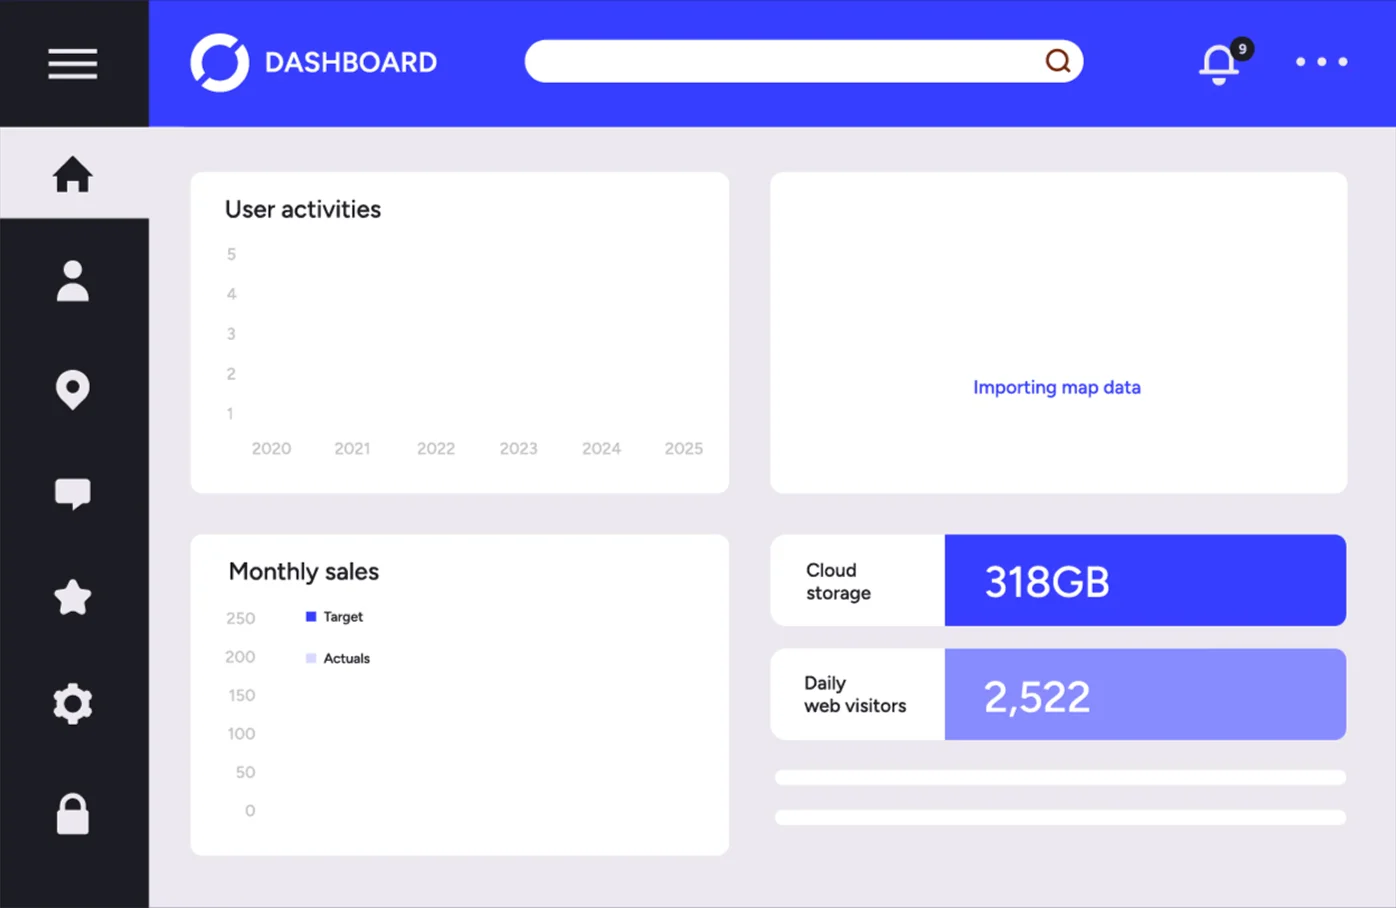Open favorites with the star icon
This screenshot has width=1396, height=908.
73,598
